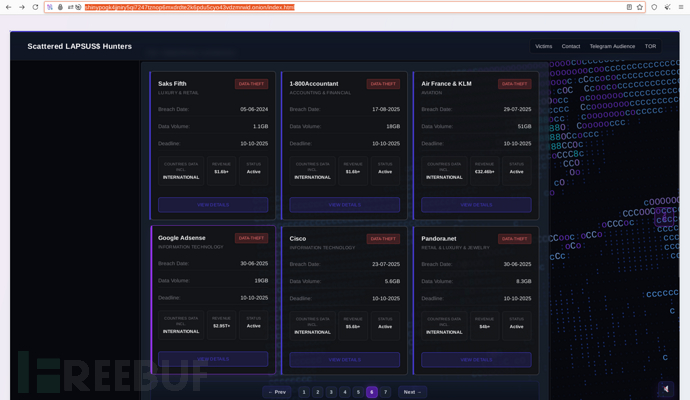Open reader view icon in address bar
The height and width of the screenshot is (400, 690).
pos(629,7)
